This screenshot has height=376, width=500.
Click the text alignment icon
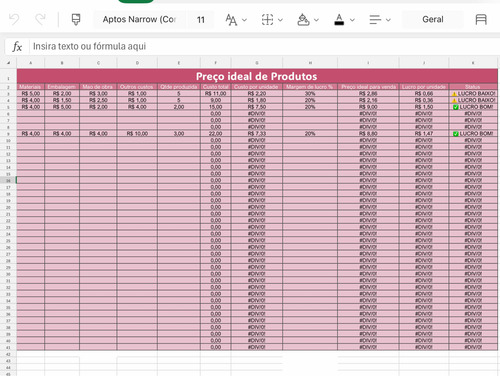[375, 20]
